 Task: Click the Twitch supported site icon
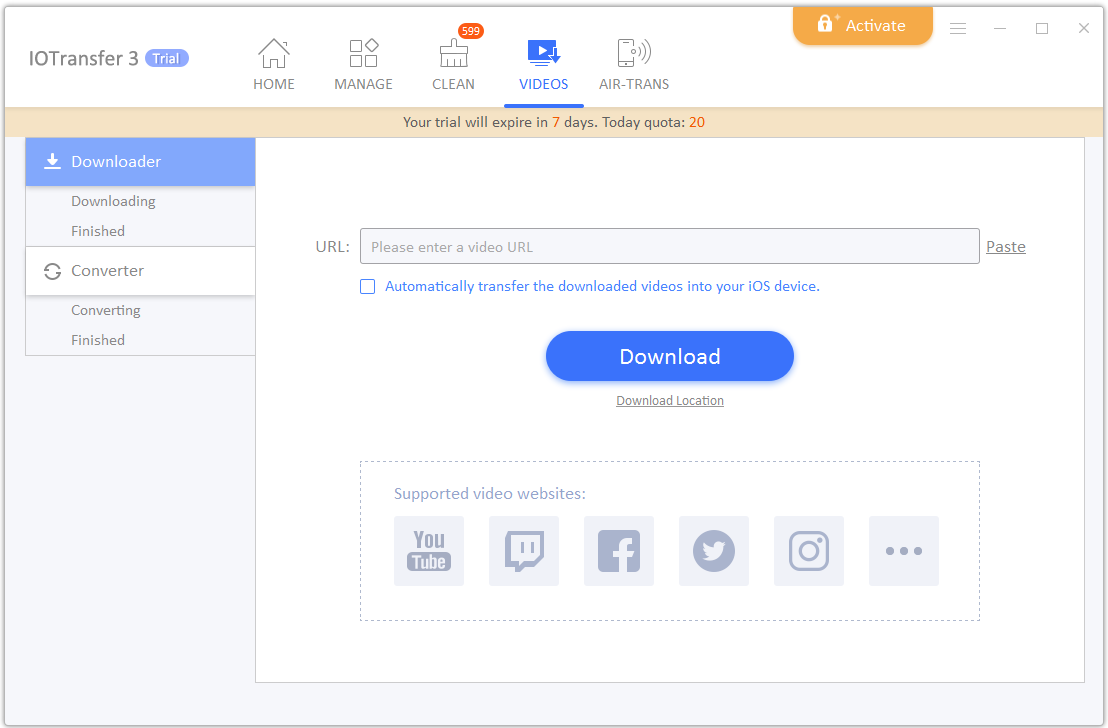[x=524, y=551]
